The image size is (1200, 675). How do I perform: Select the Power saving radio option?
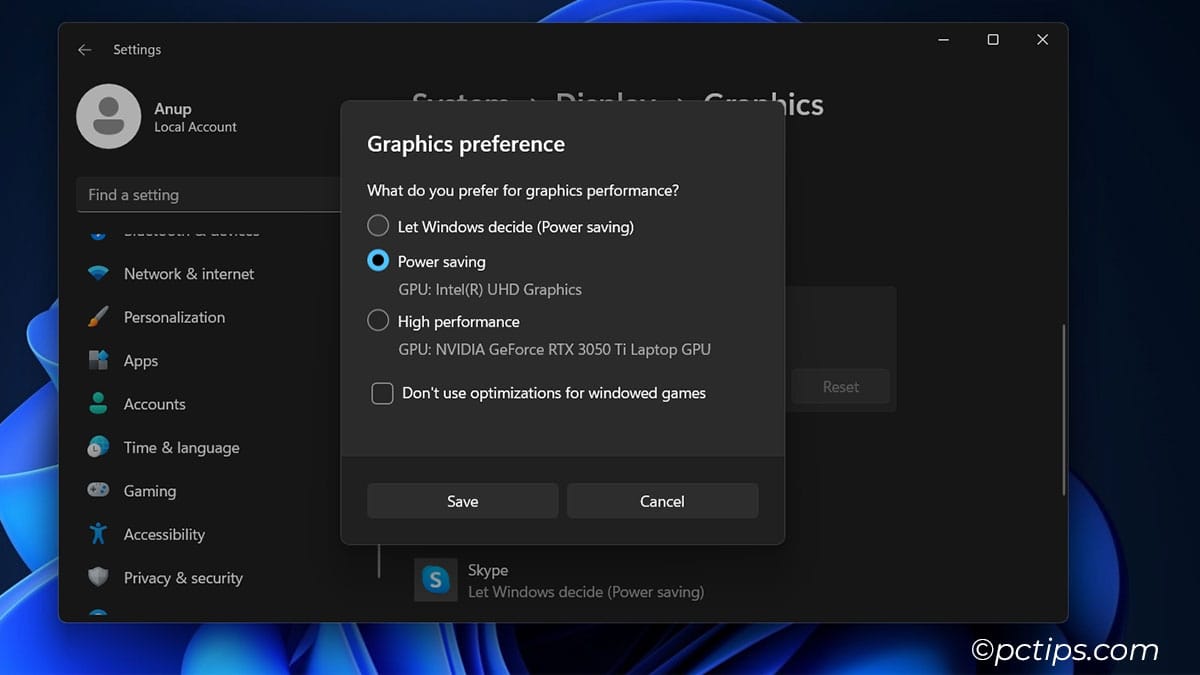coord(378,261)
